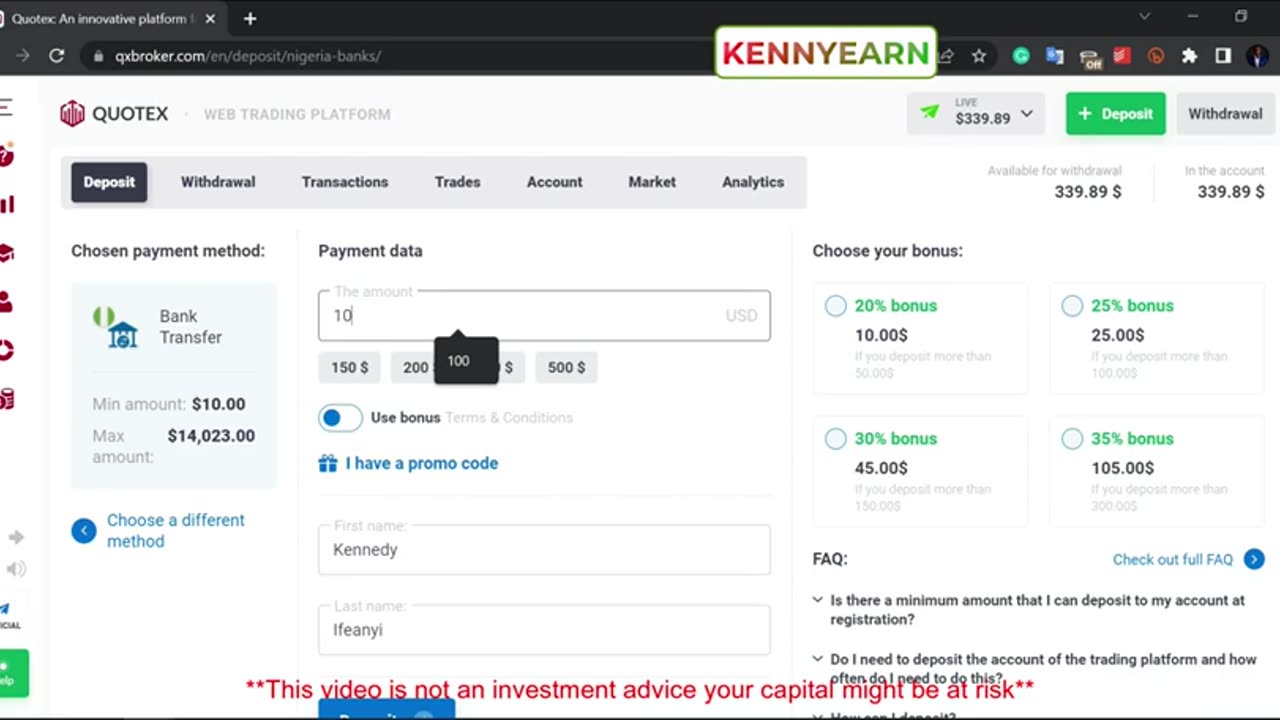Open the sidebar graduation cap education icon
The image size is (1280, 720).
tap(7, 253)
